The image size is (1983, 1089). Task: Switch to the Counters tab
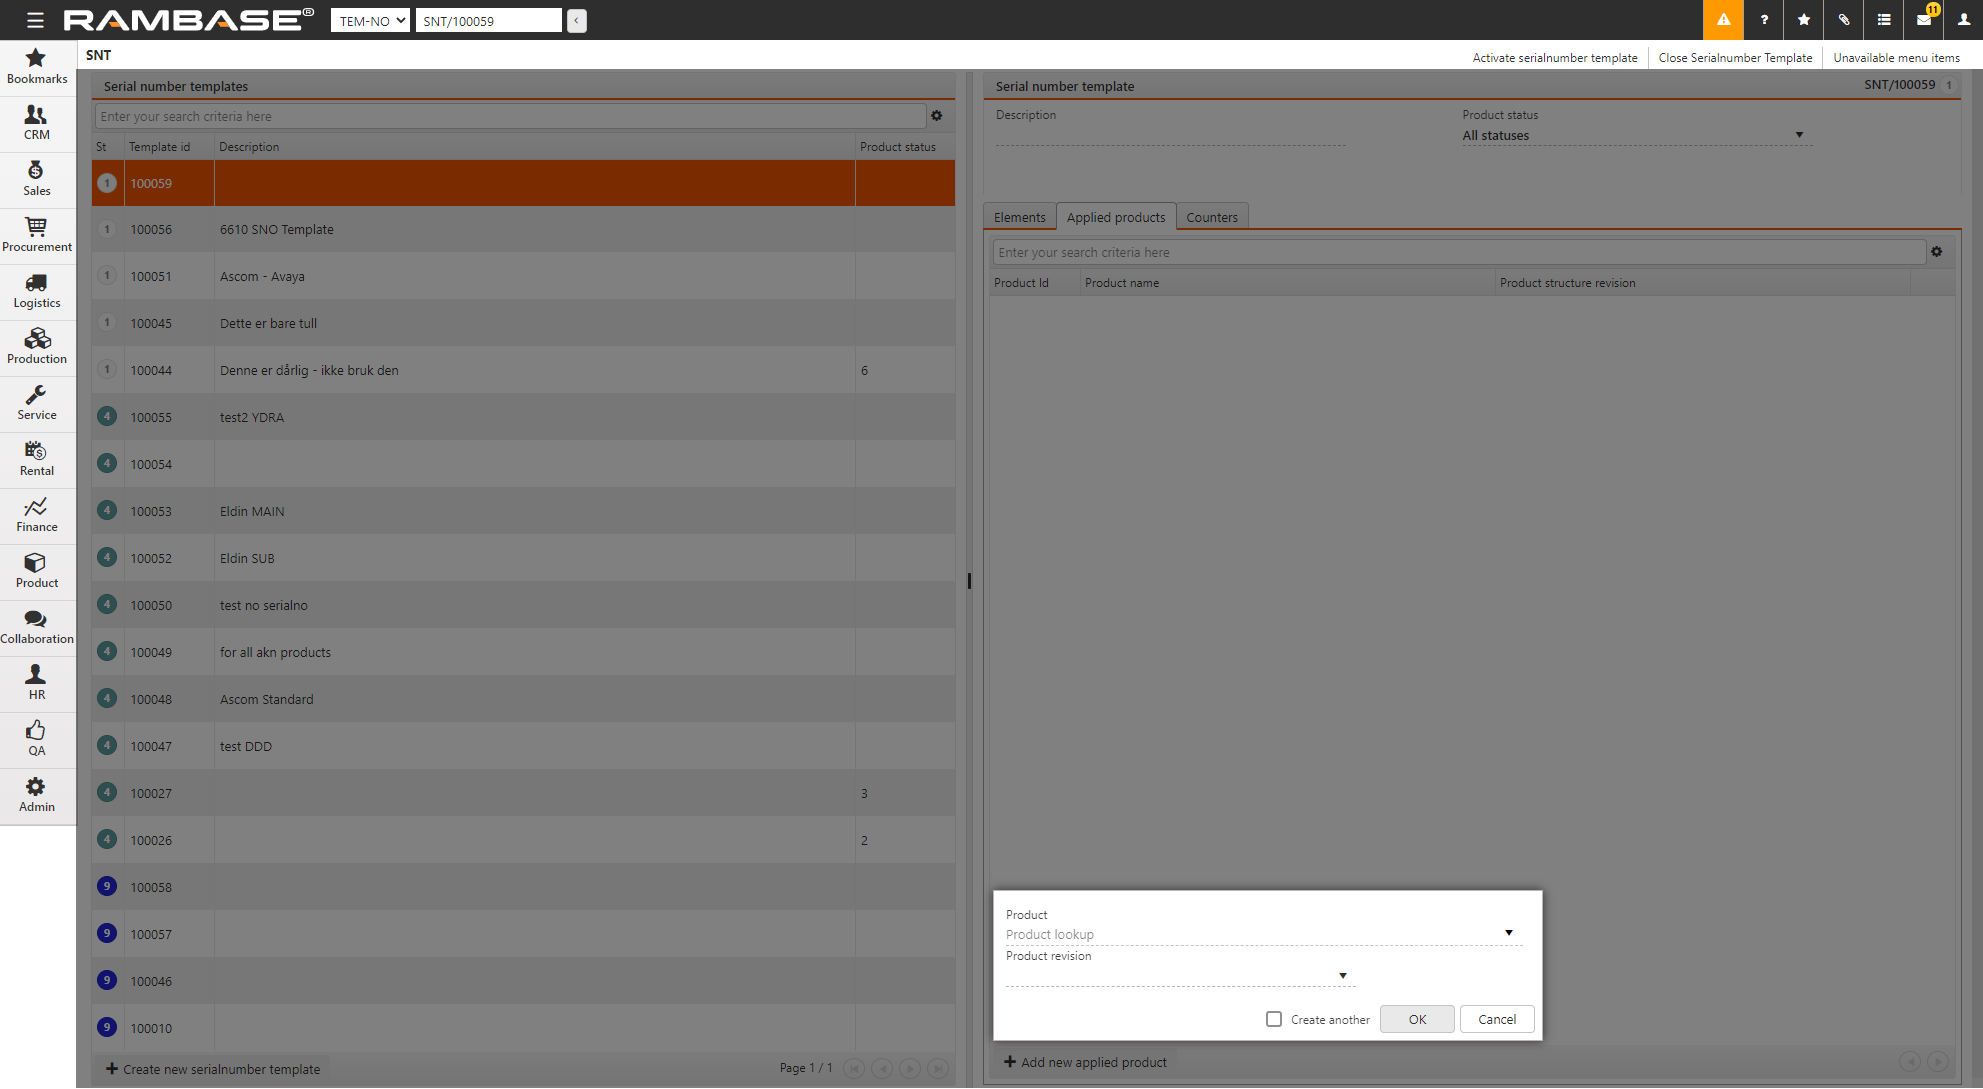coord(1211,217)
